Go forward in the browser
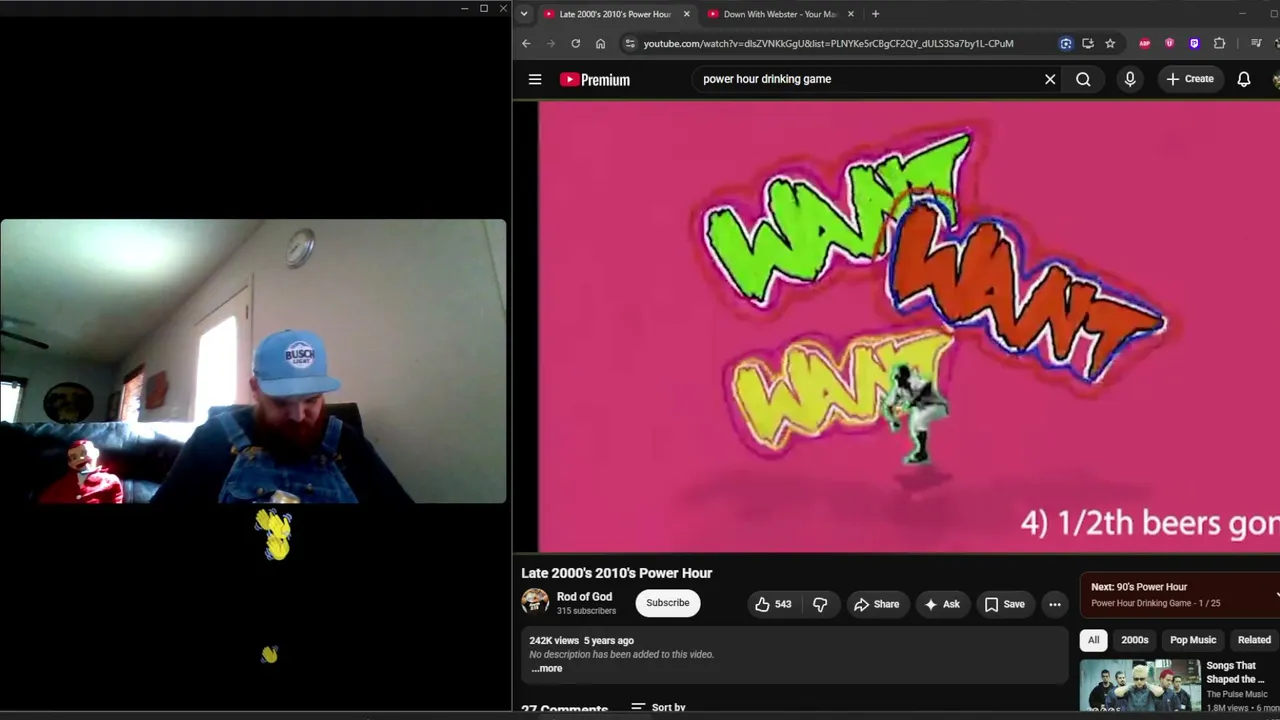The image size is (1280, 720). (550, 43)
